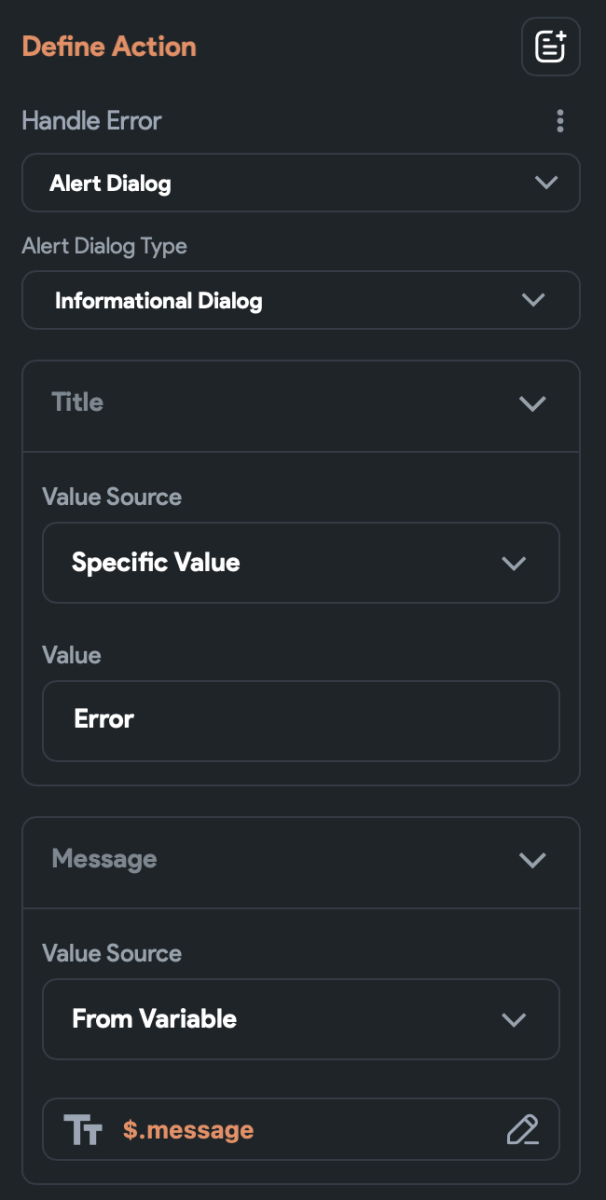Click the Tt text type icon
This screenshot has height=1200, width=606.
(x=83, y=1130)
